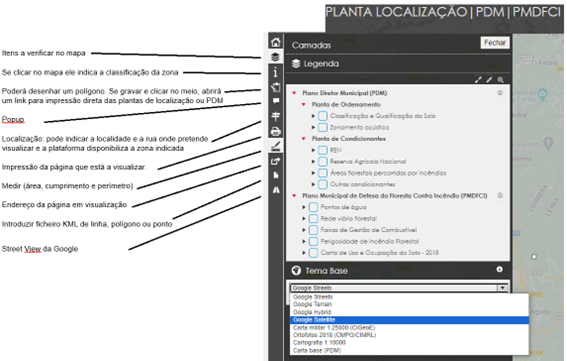
Task: Activate the draw polygon tool icon
Action: (276, 87)
